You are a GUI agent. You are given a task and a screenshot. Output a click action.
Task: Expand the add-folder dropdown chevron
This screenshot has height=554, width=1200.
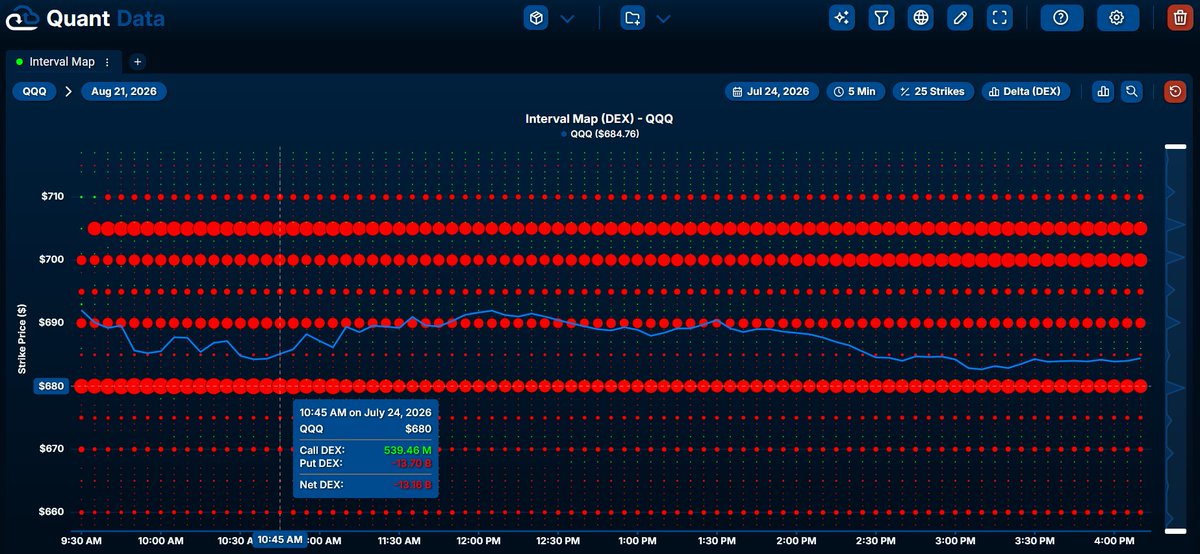[663, 18]
